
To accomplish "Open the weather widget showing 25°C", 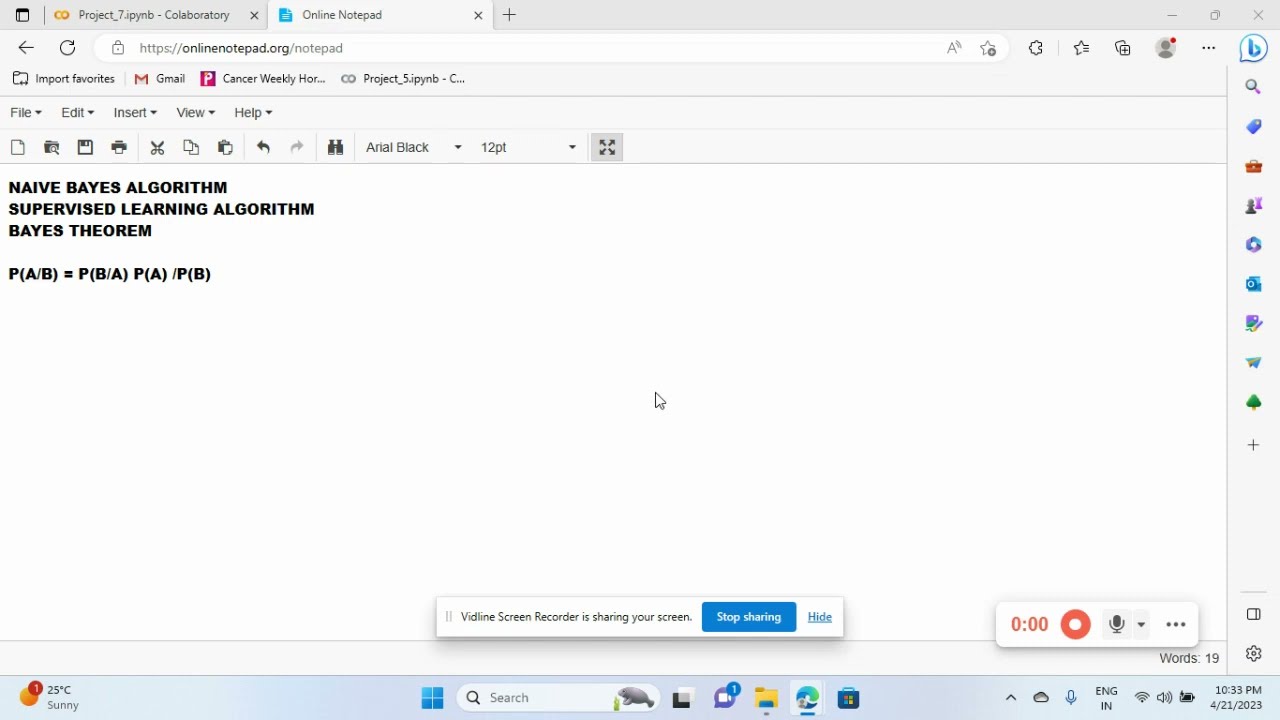I will pos(48,697).
